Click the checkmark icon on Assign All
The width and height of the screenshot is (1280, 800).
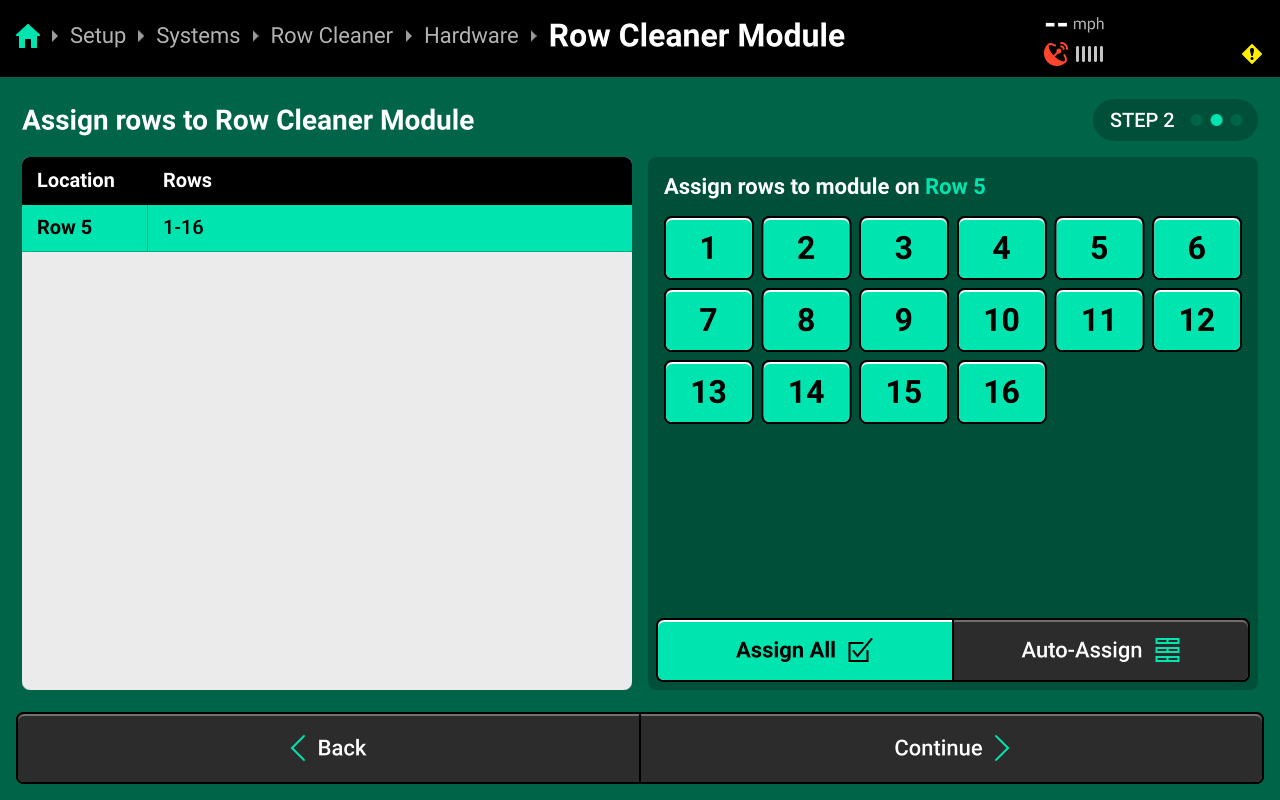861,650
